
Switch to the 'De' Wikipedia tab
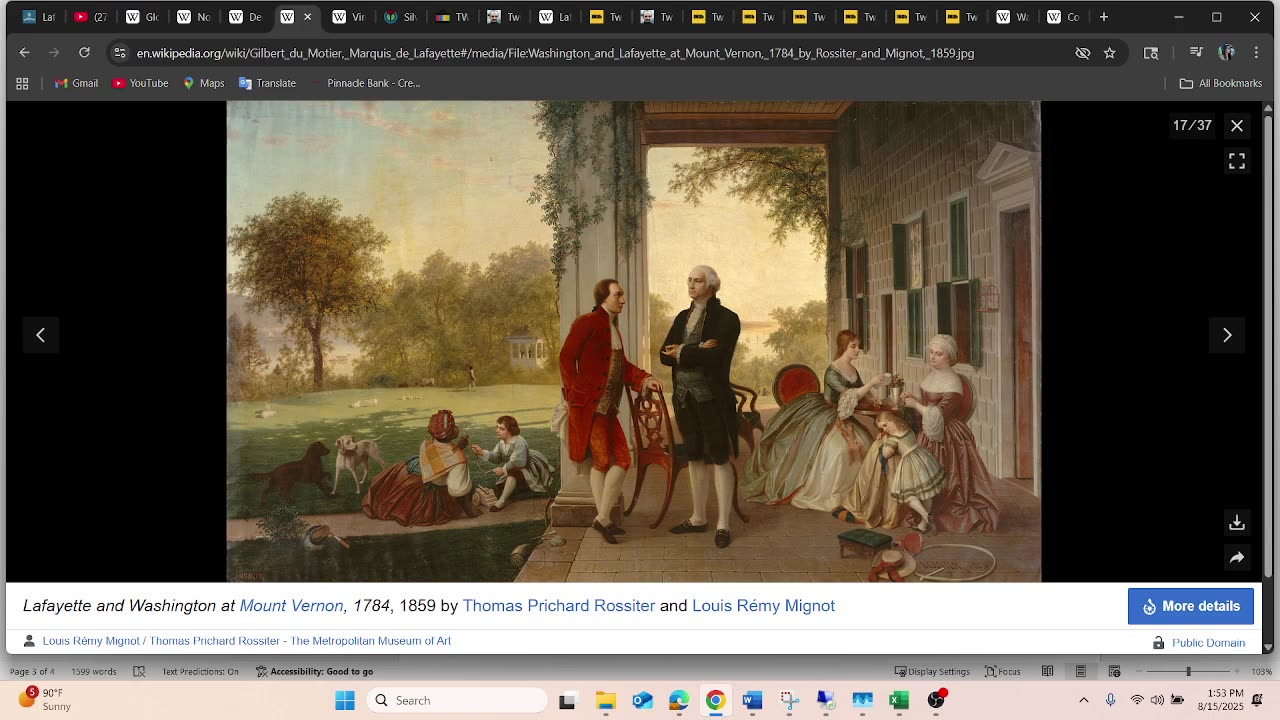(246, 17)
